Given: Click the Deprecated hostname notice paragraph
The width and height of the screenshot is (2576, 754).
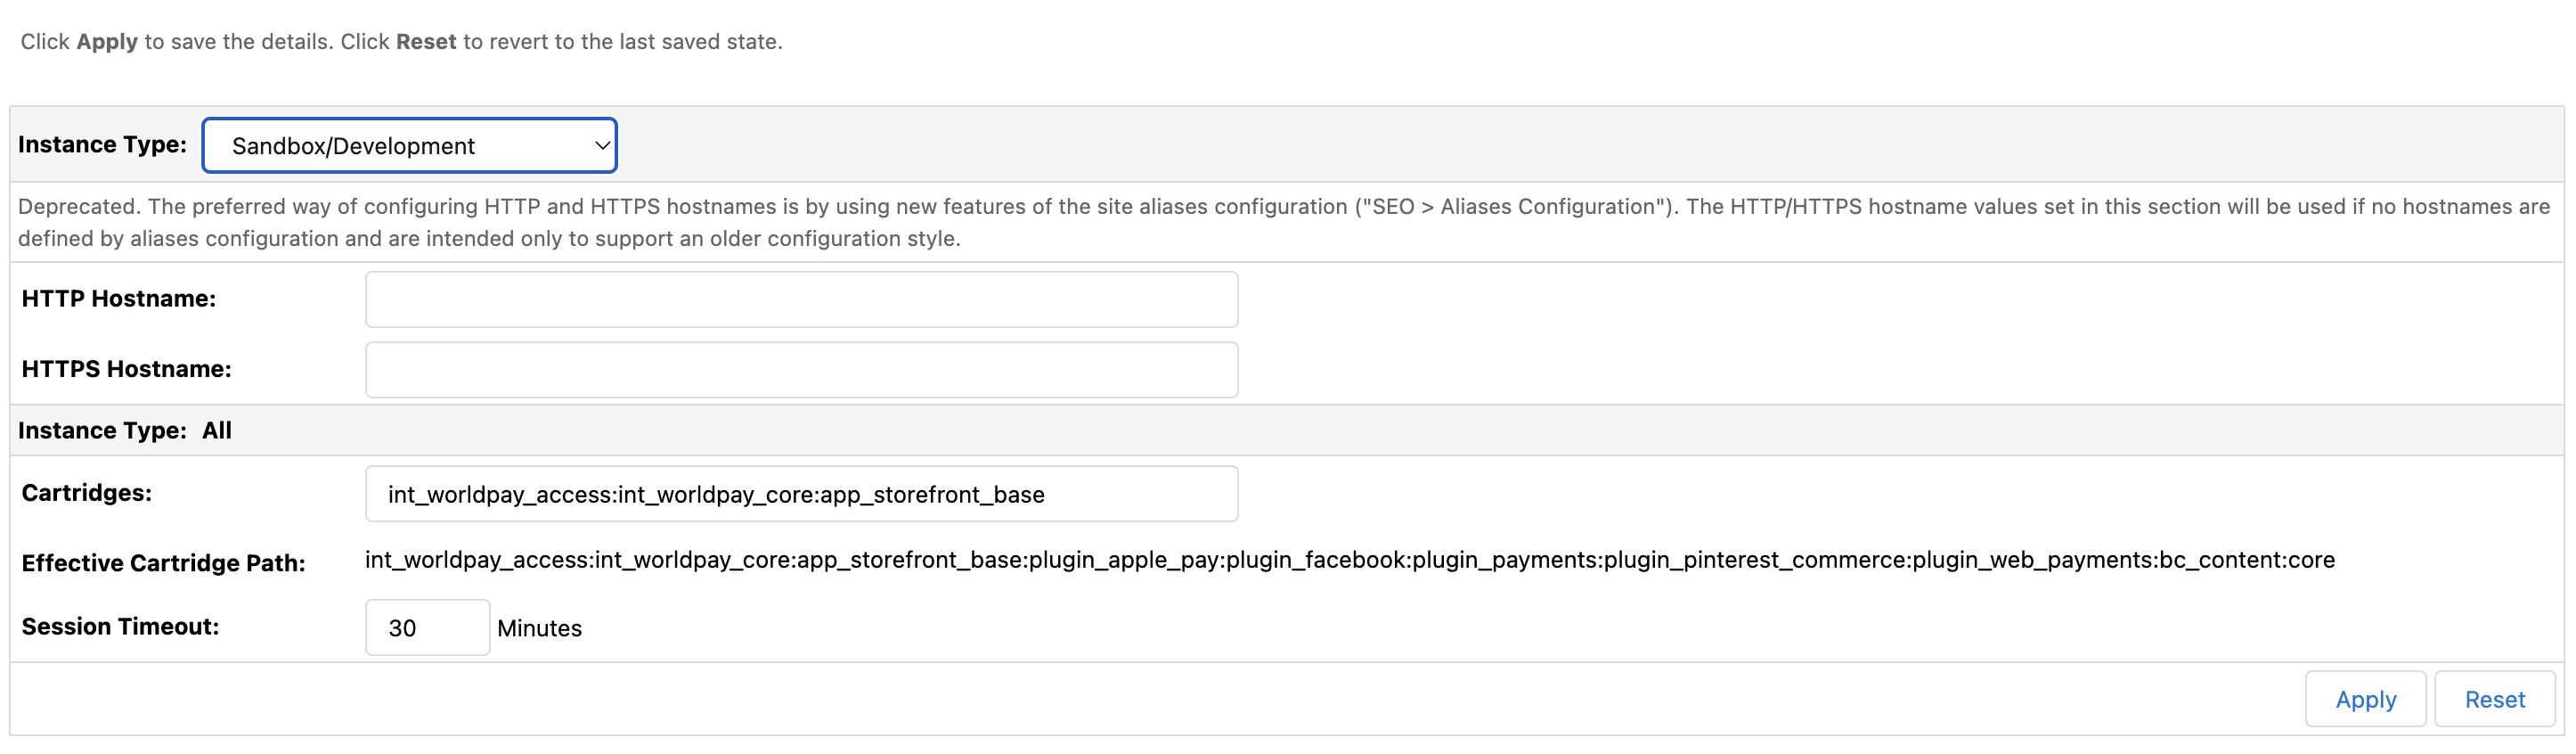Looking at the screenshot, I should 1284,222.
